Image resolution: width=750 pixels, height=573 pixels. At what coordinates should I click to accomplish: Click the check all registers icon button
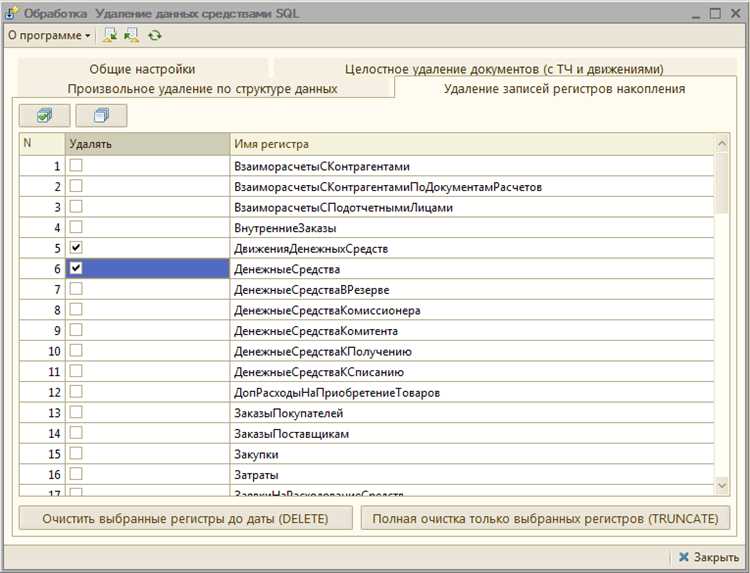tap(45, 116)
